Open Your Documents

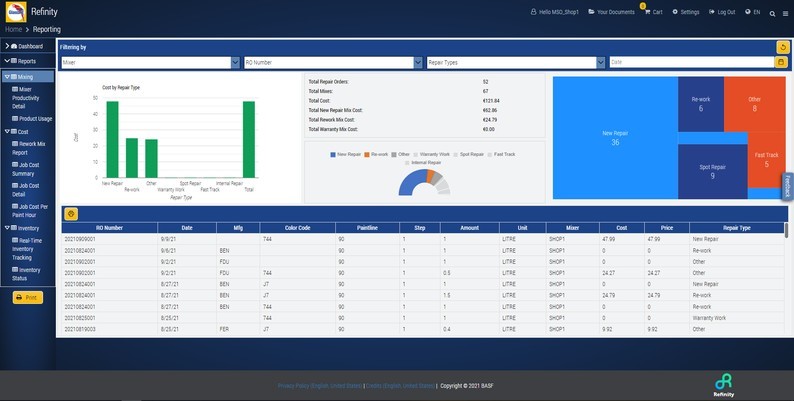(611, 12)
